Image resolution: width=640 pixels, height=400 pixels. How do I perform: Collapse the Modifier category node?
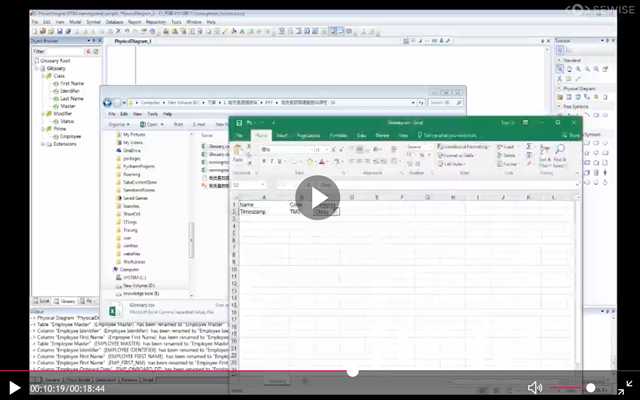pyautogui.click(x=43, y=114)
